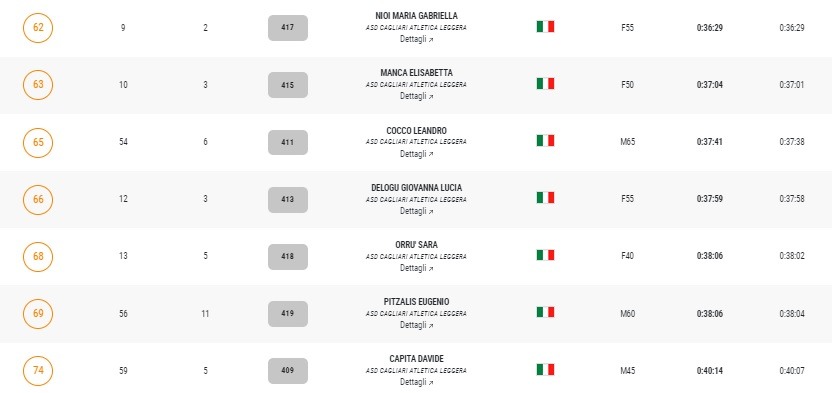Open Dettagli link for Manca Elisabetta
This screenshot has width=832, height=393.
pos(417,97)
